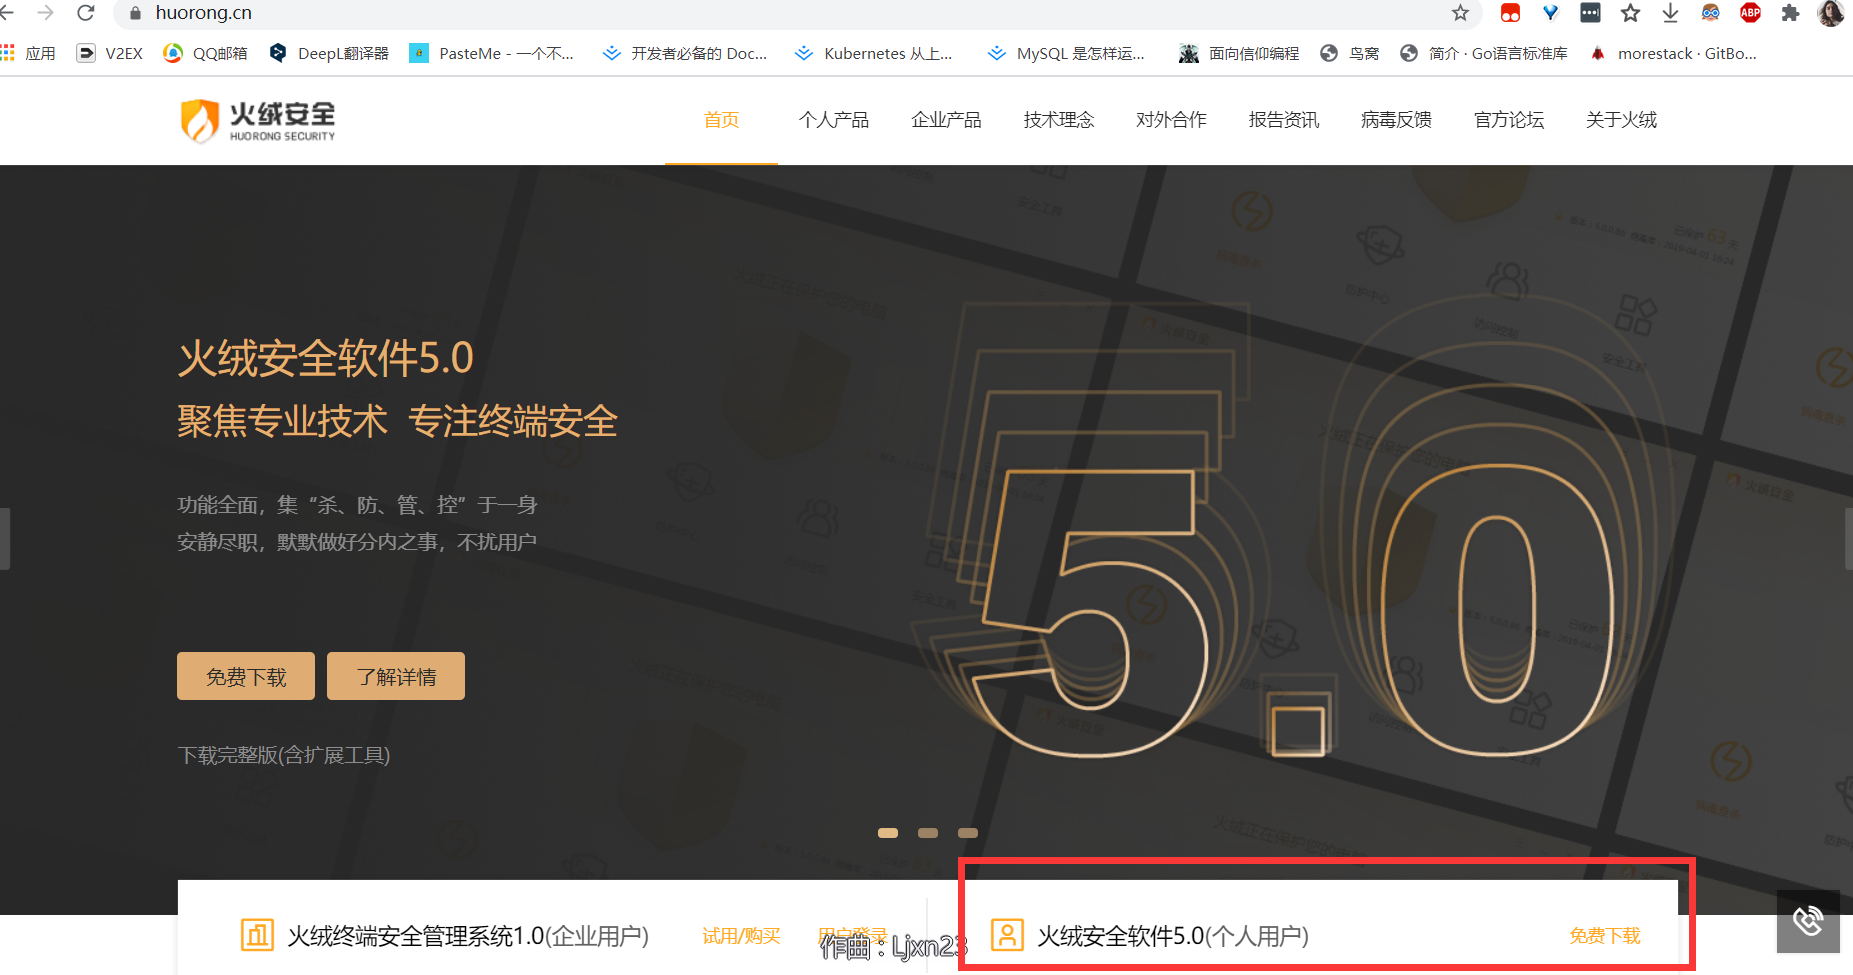This screenshot has width=1853, height=975.
Task: Open the dark three-dot extension icon
Action: [x=1590, y=13]
